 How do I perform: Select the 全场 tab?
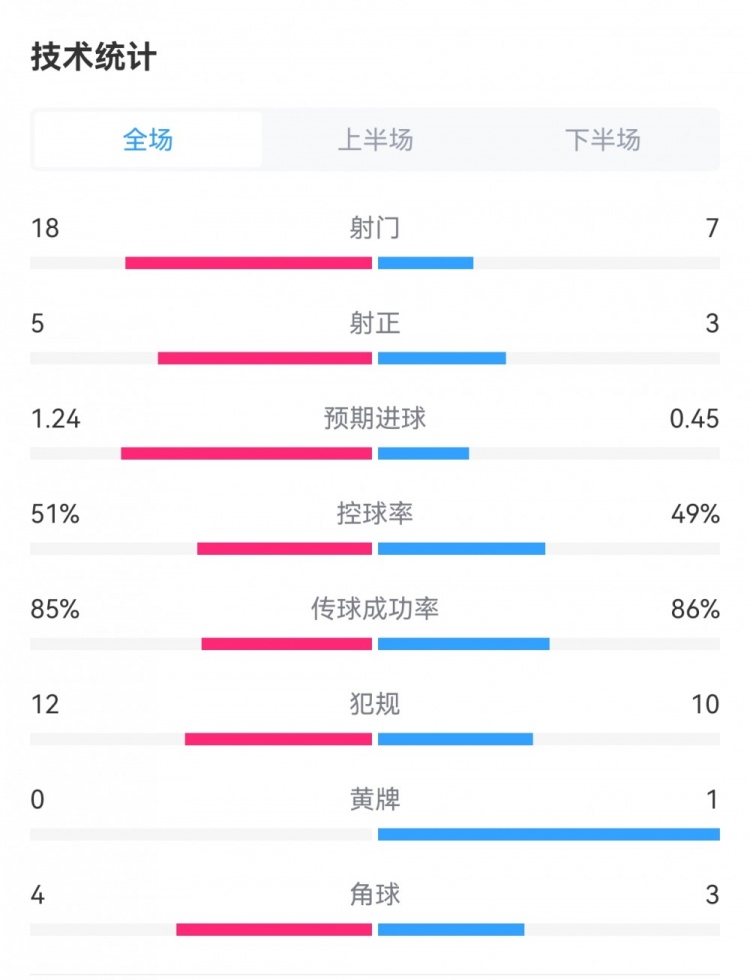tap(148, 140)
